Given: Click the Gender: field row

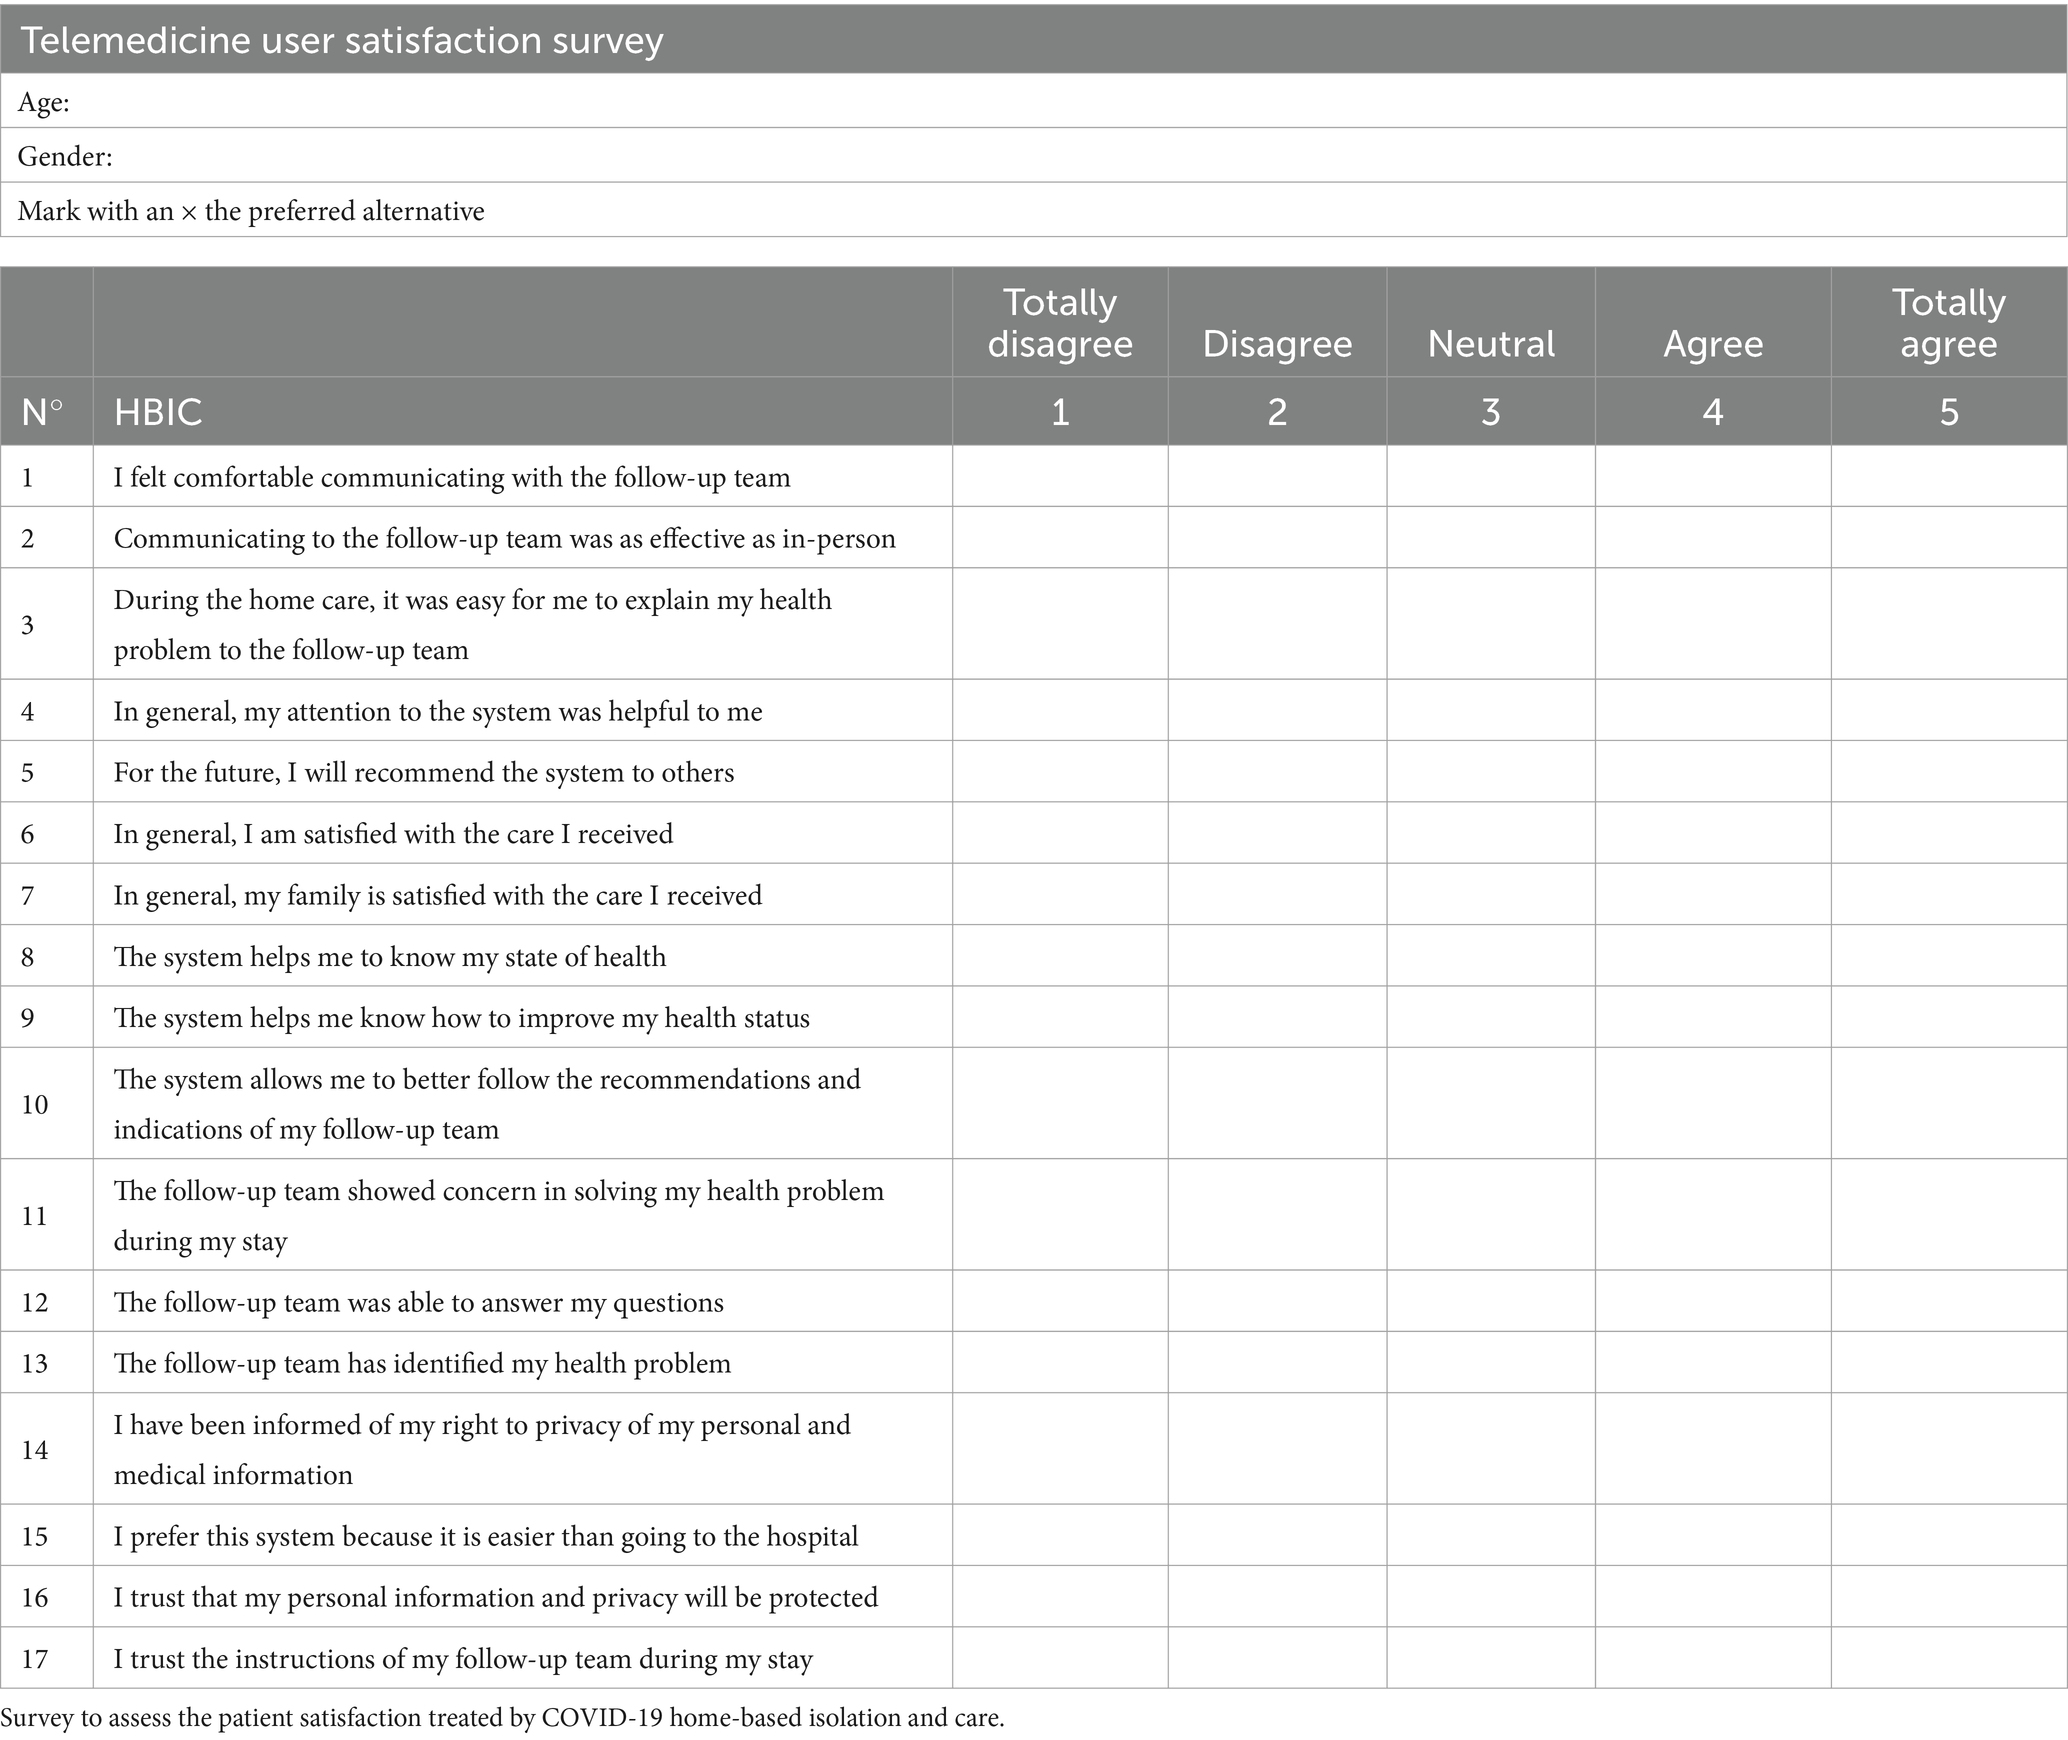Looking at the screenshot, I should tap(1033, 155).
